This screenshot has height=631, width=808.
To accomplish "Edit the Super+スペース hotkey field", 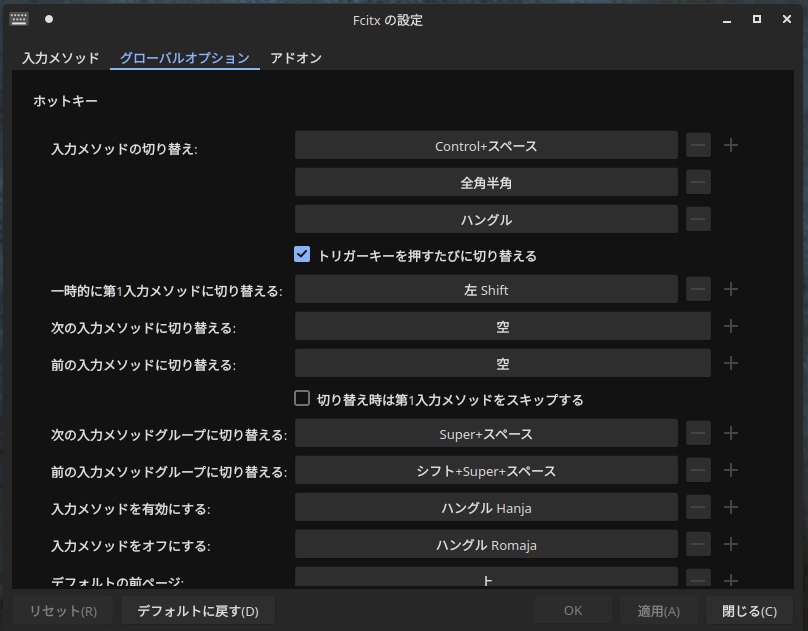I will (486, 433).
